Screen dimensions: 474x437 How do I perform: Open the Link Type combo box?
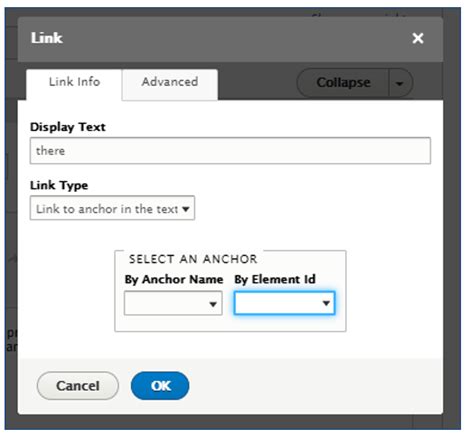coord(112,208)
